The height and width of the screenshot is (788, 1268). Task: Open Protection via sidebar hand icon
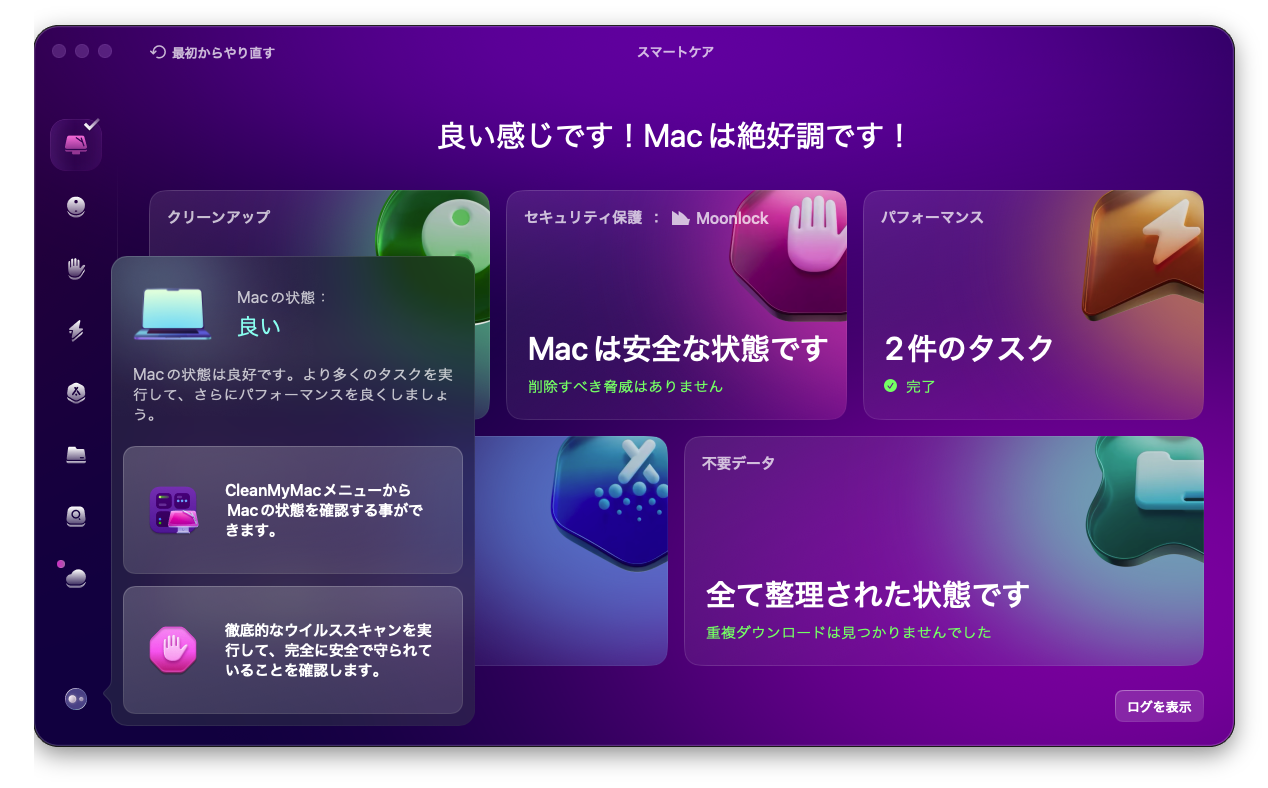pyautogui.click(x=76, y=268)
